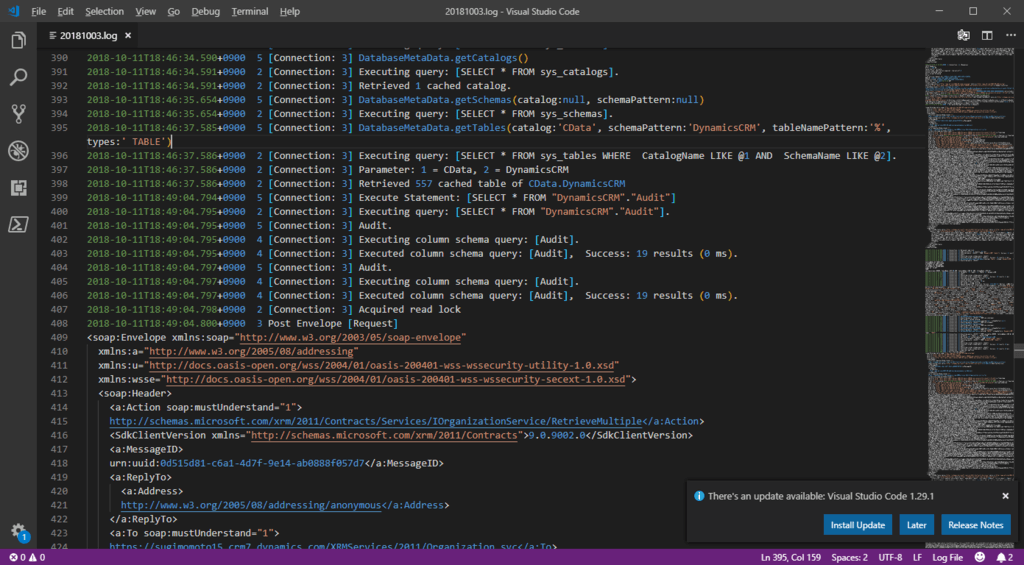Screen dimensions: 1024x565
Task: Open the Search view magnifier icon
Action: tap(18, 77)
